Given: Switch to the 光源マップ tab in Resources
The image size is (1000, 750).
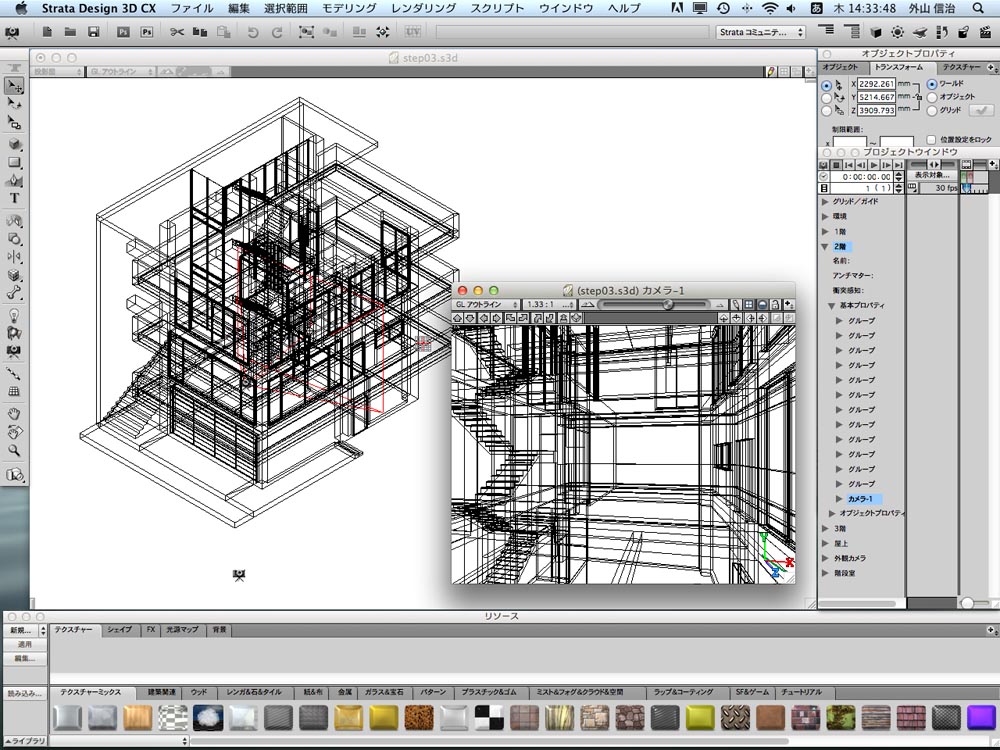Looking at the screenshot, I should (182, 629).
